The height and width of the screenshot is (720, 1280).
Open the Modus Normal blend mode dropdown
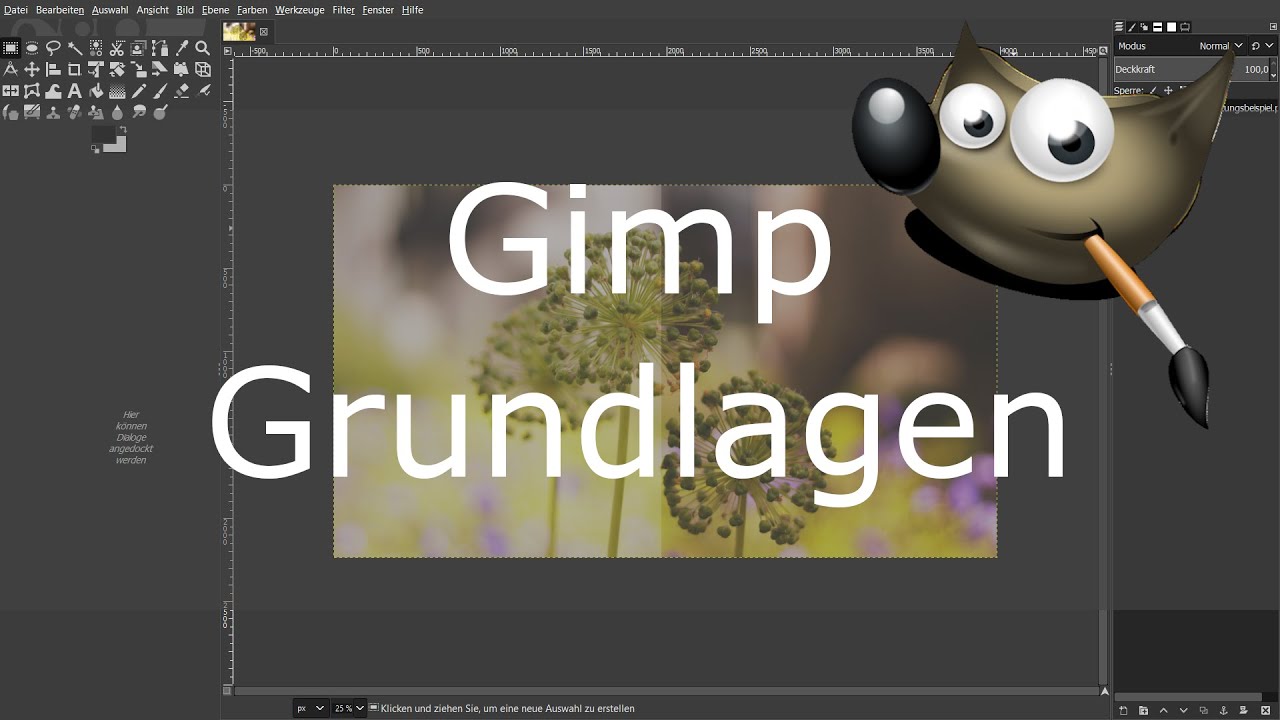(1180, 46)
